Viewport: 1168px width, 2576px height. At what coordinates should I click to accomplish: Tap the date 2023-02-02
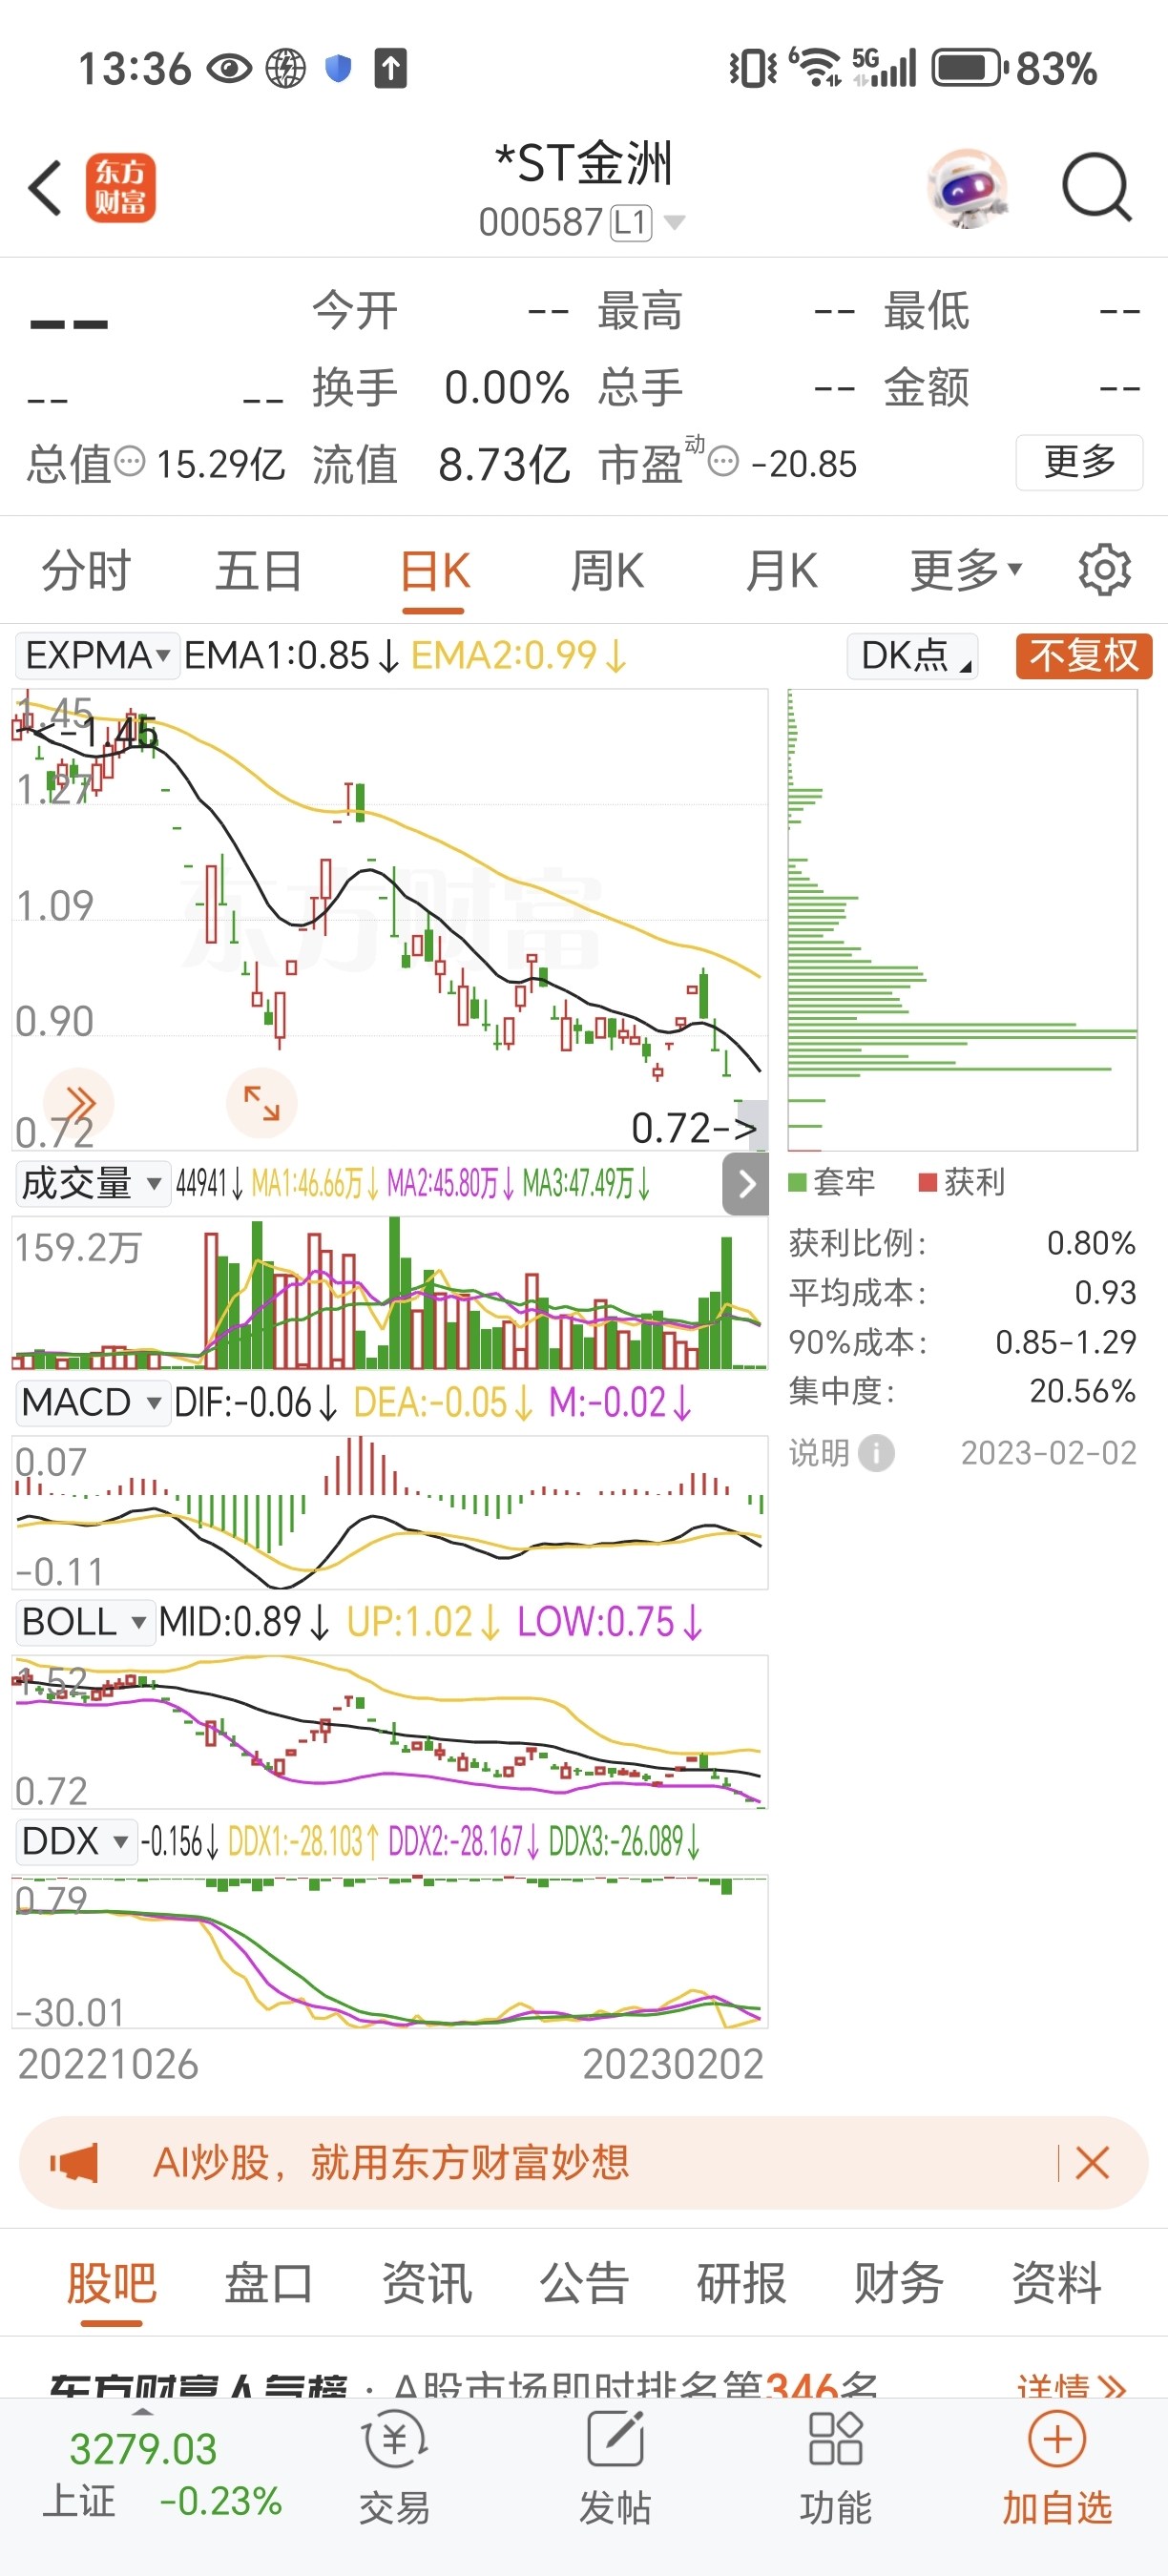click(x=1048, y=1452)
